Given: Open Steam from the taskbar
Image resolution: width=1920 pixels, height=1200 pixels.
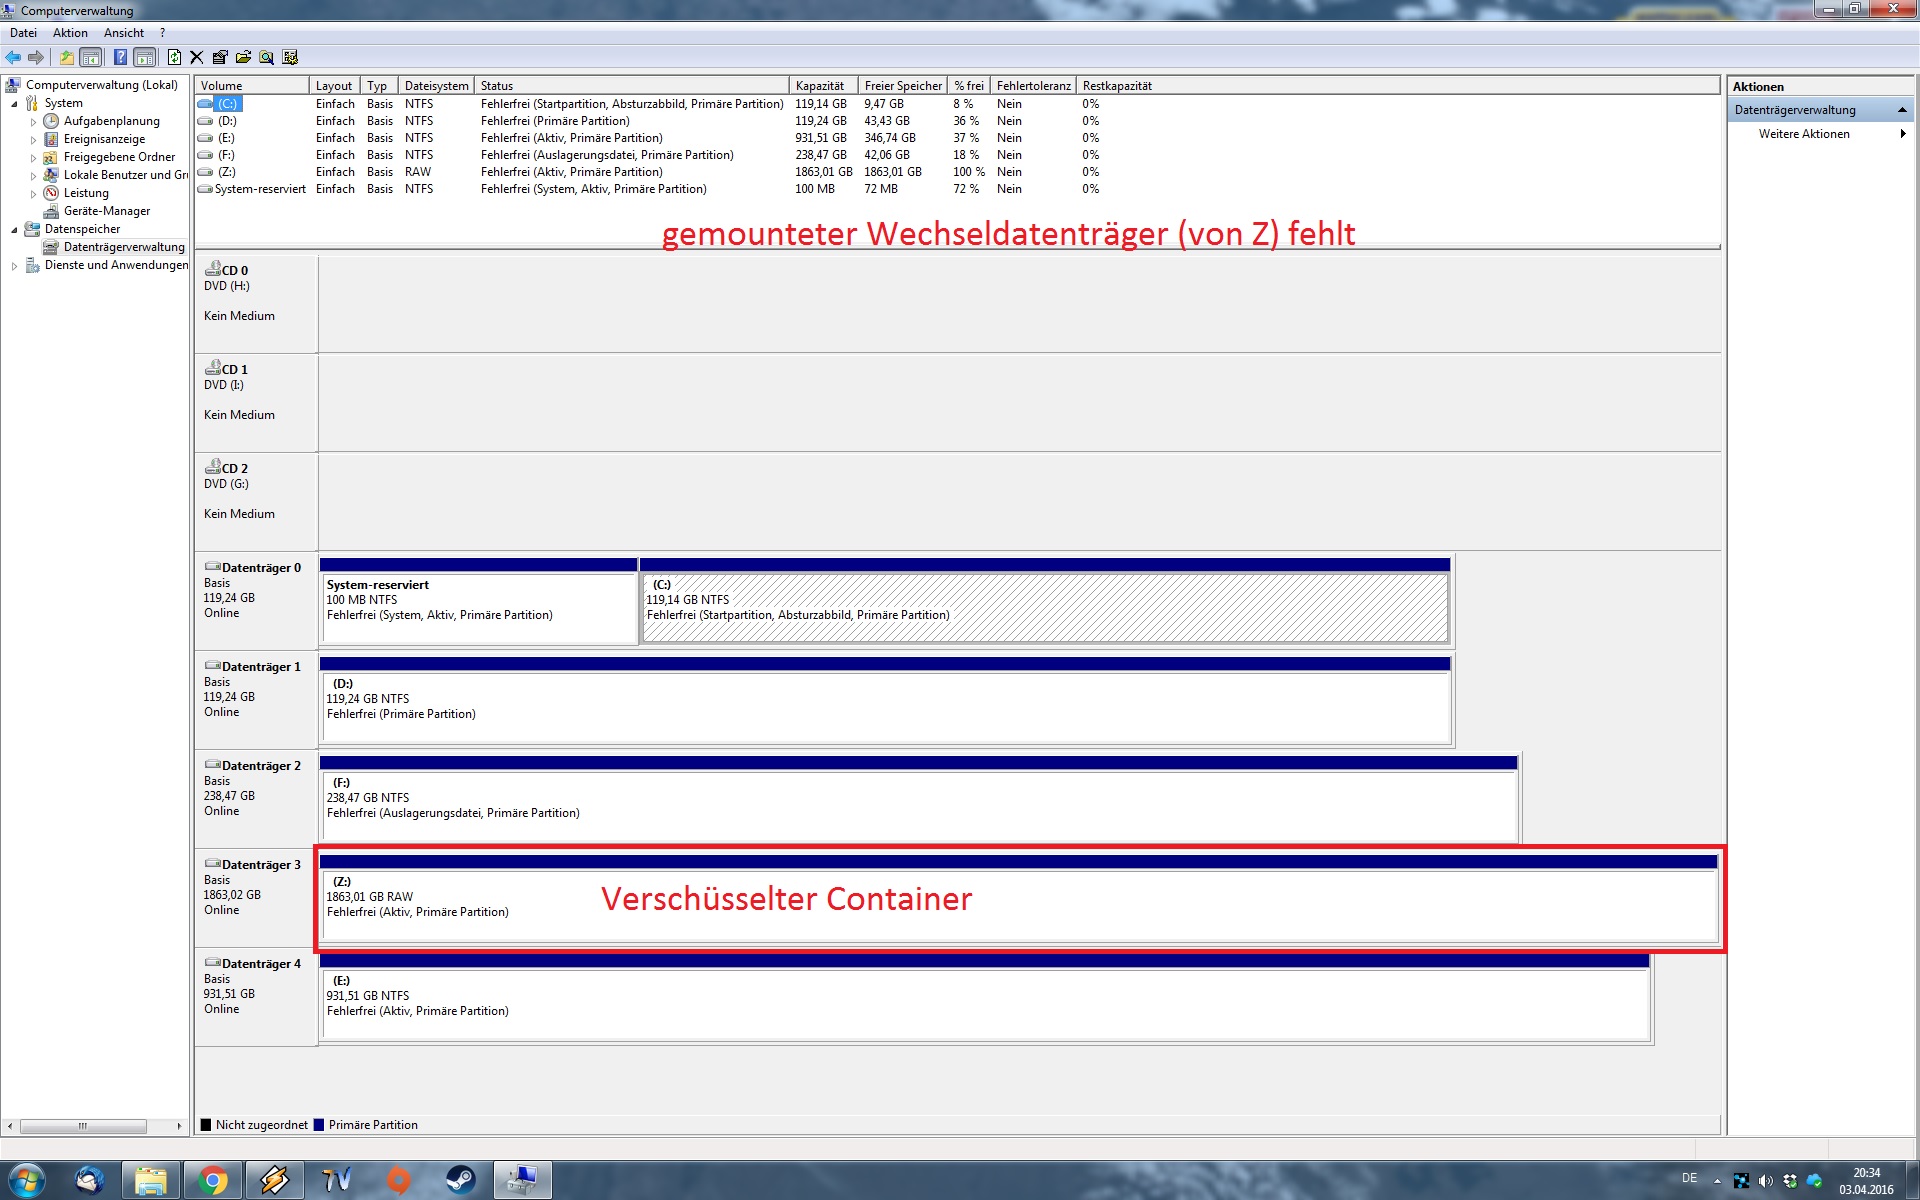Looking at the screenshot, I should click(x=460, y=1180).
